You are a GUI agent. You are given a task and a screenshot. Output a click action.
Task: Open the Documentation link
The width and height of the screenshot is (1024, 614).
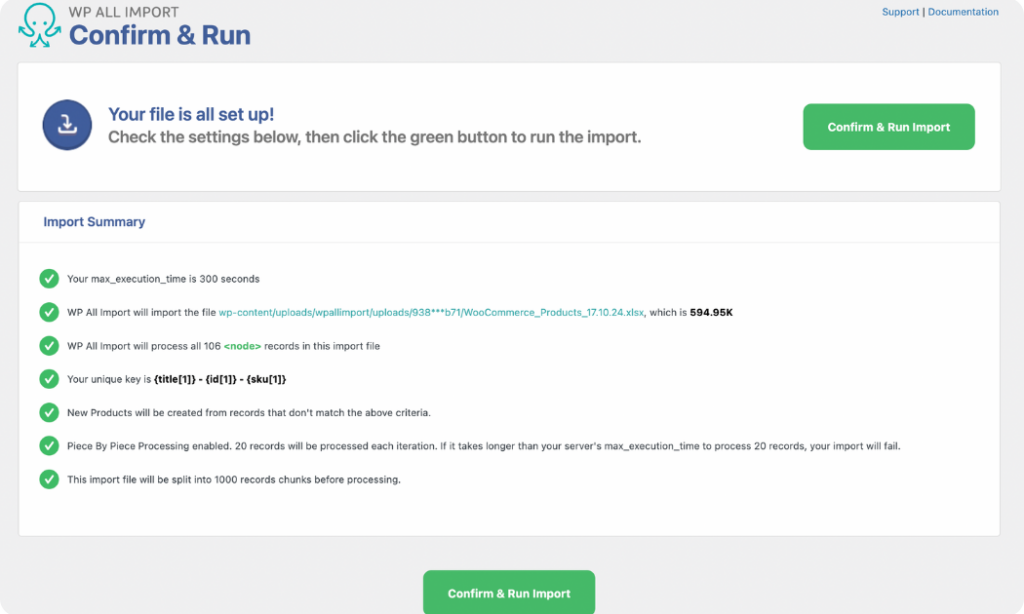click(x=963, y=12)
